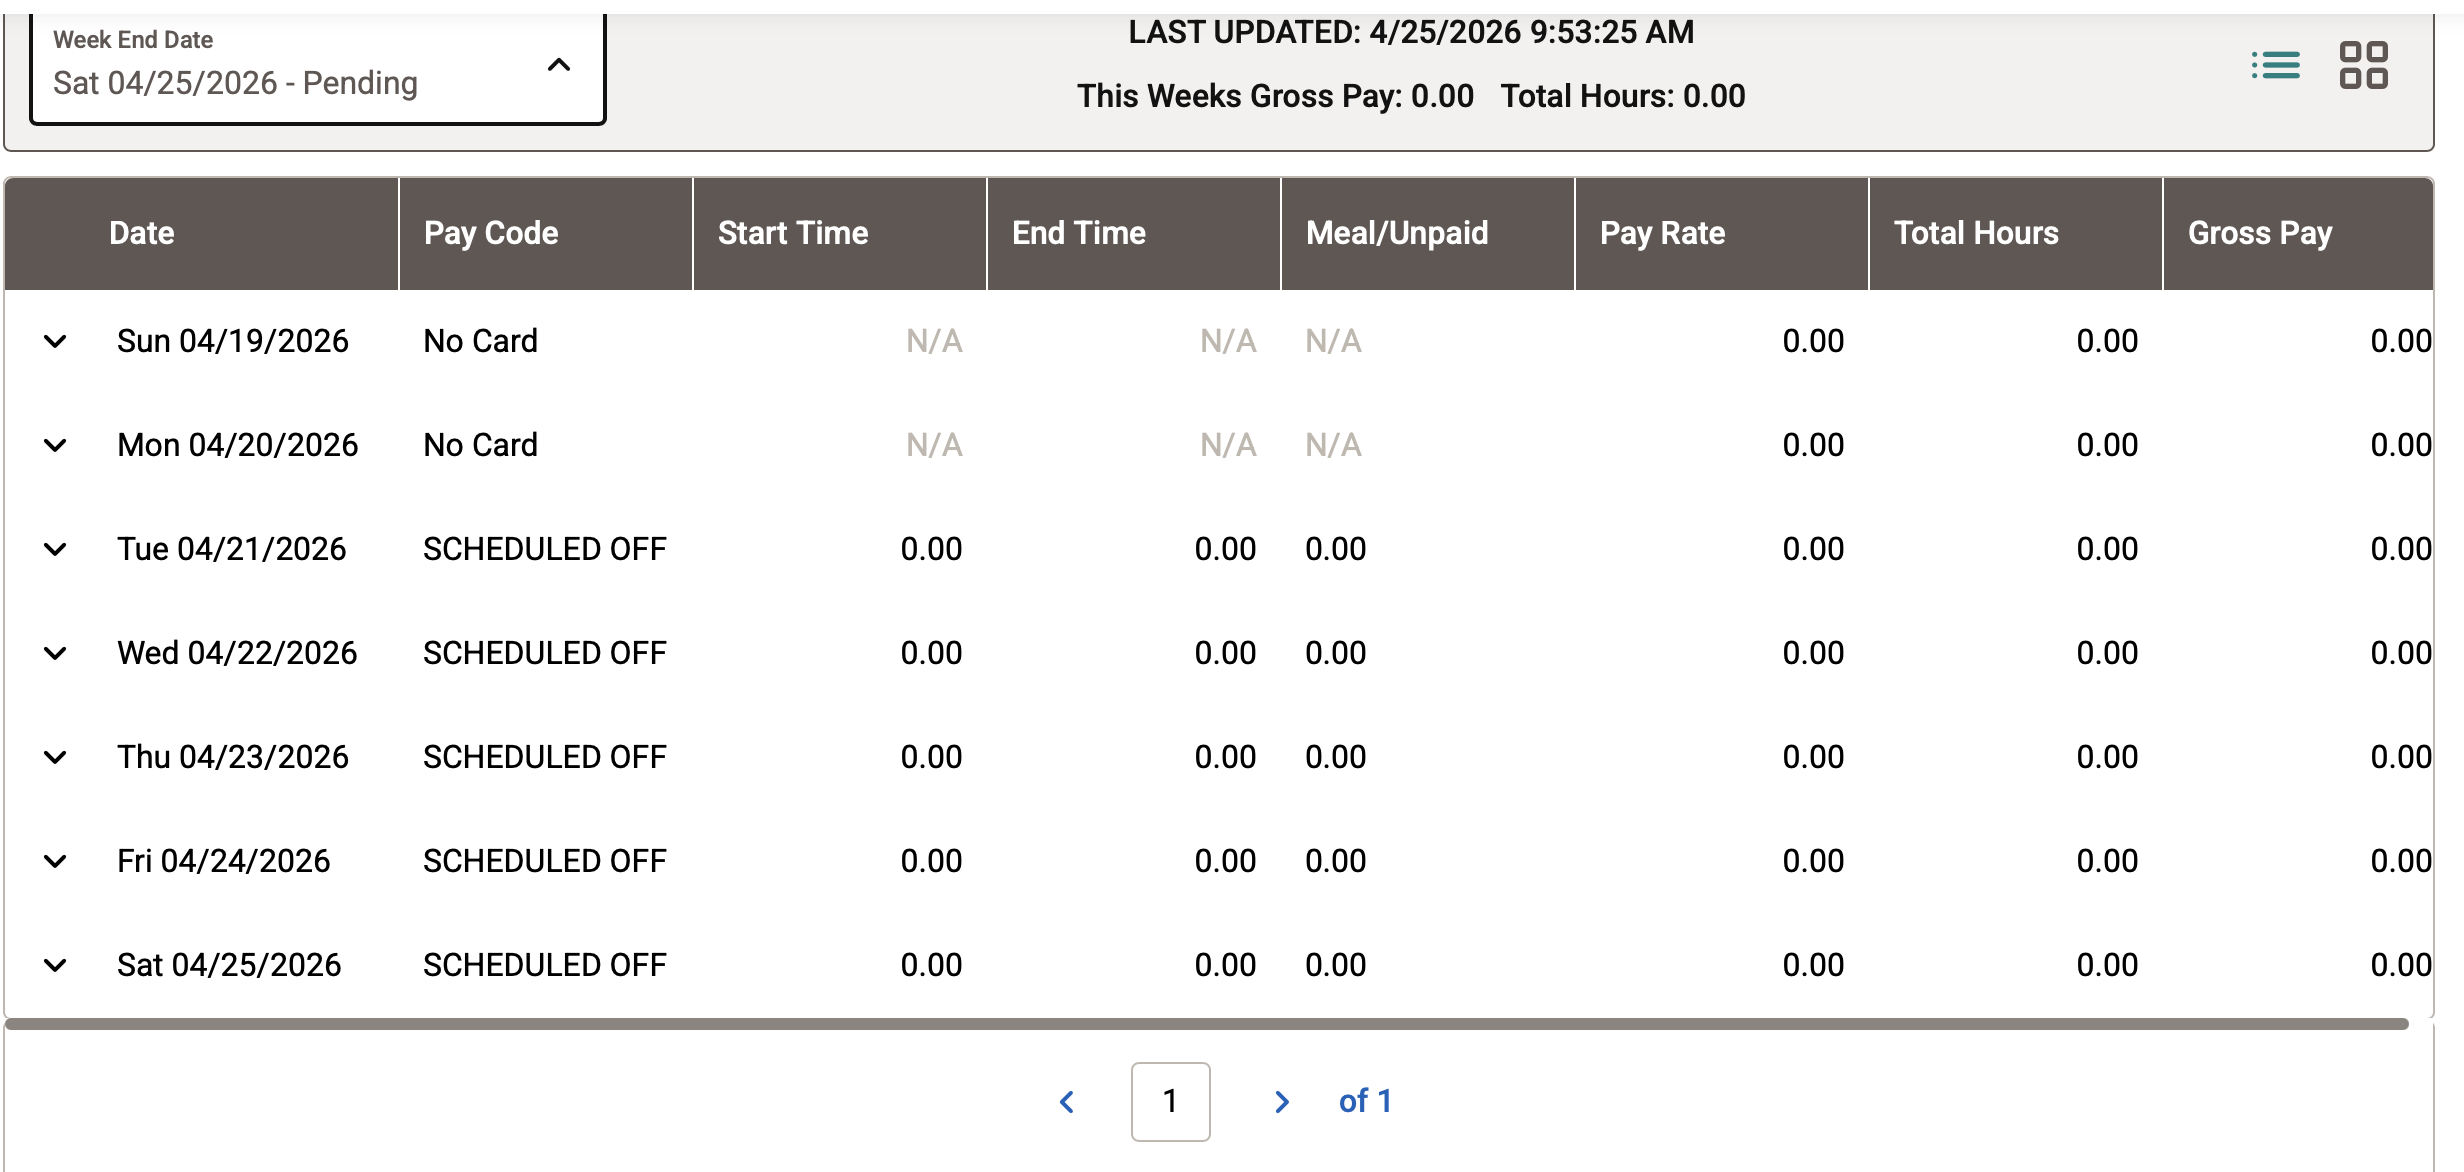Click the Sunday Start Time N/A cell
The image size is (2464, 1172).
point(934,342)
